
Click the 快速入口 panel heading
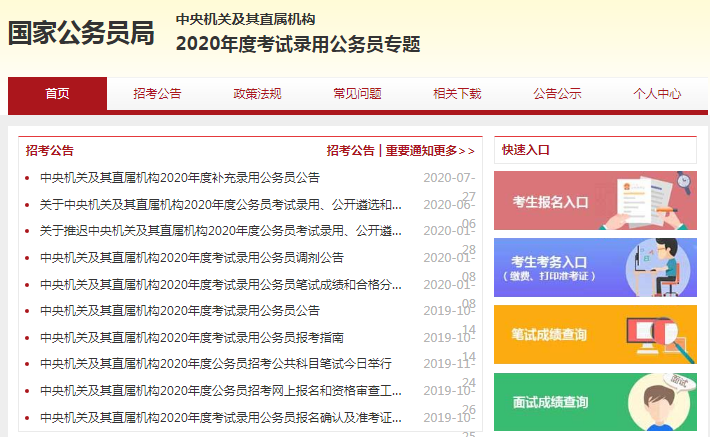[x=526, y=150]
